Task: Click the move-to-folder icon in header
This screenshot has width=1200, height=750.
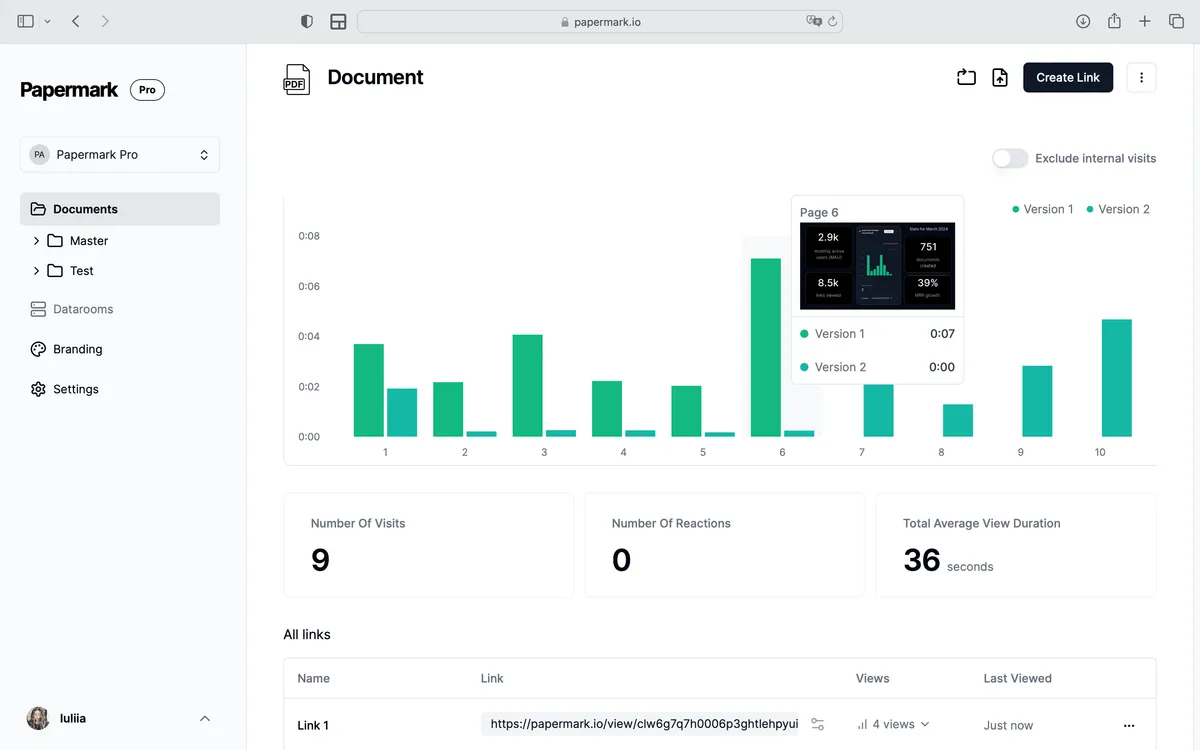Action: (x=966, y=77)
